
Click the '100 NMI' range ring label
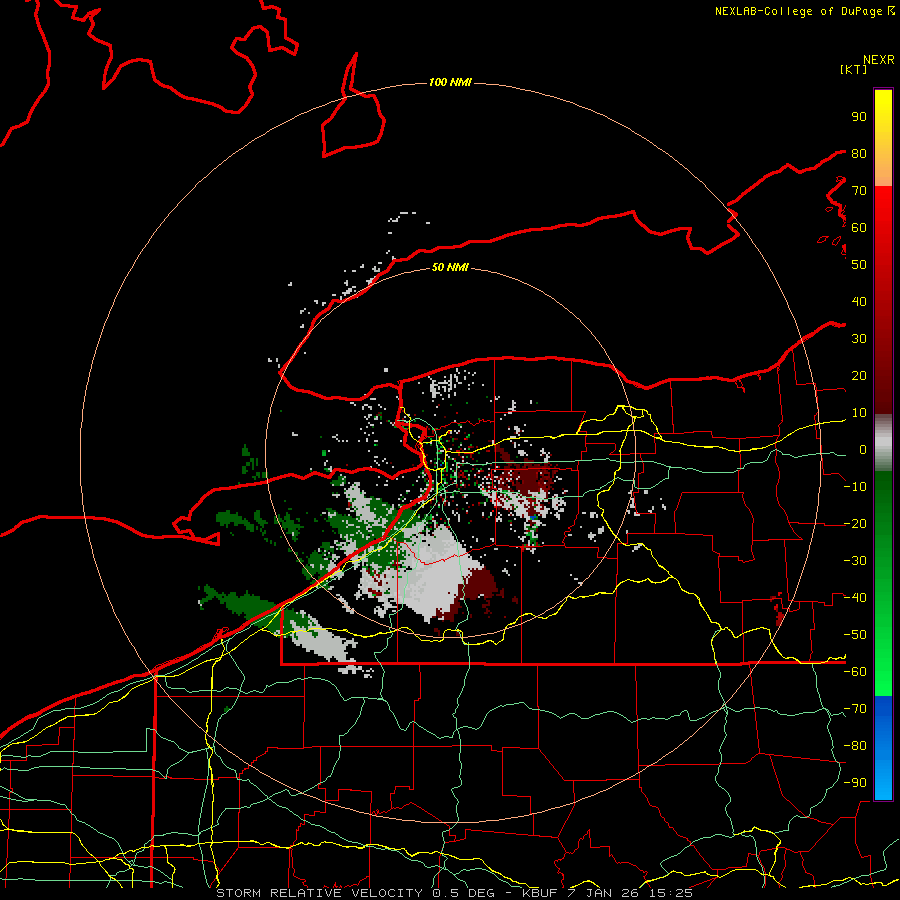[x=450, y=83]
